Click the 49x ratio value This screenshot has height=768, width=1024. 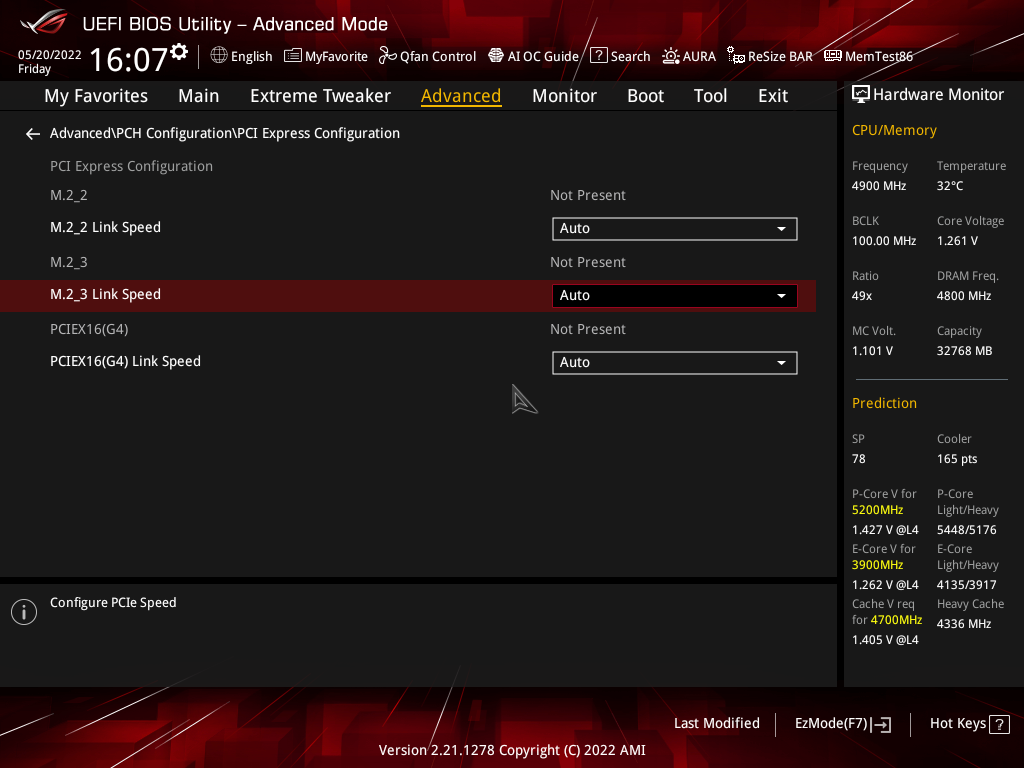[x=861, y=296]
